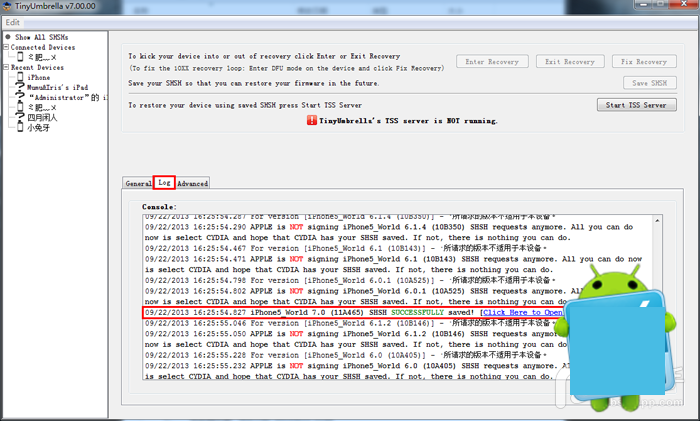700x421 pixels.
Task: Click the Enter Recovery button
Action: [x=492, y=62]
